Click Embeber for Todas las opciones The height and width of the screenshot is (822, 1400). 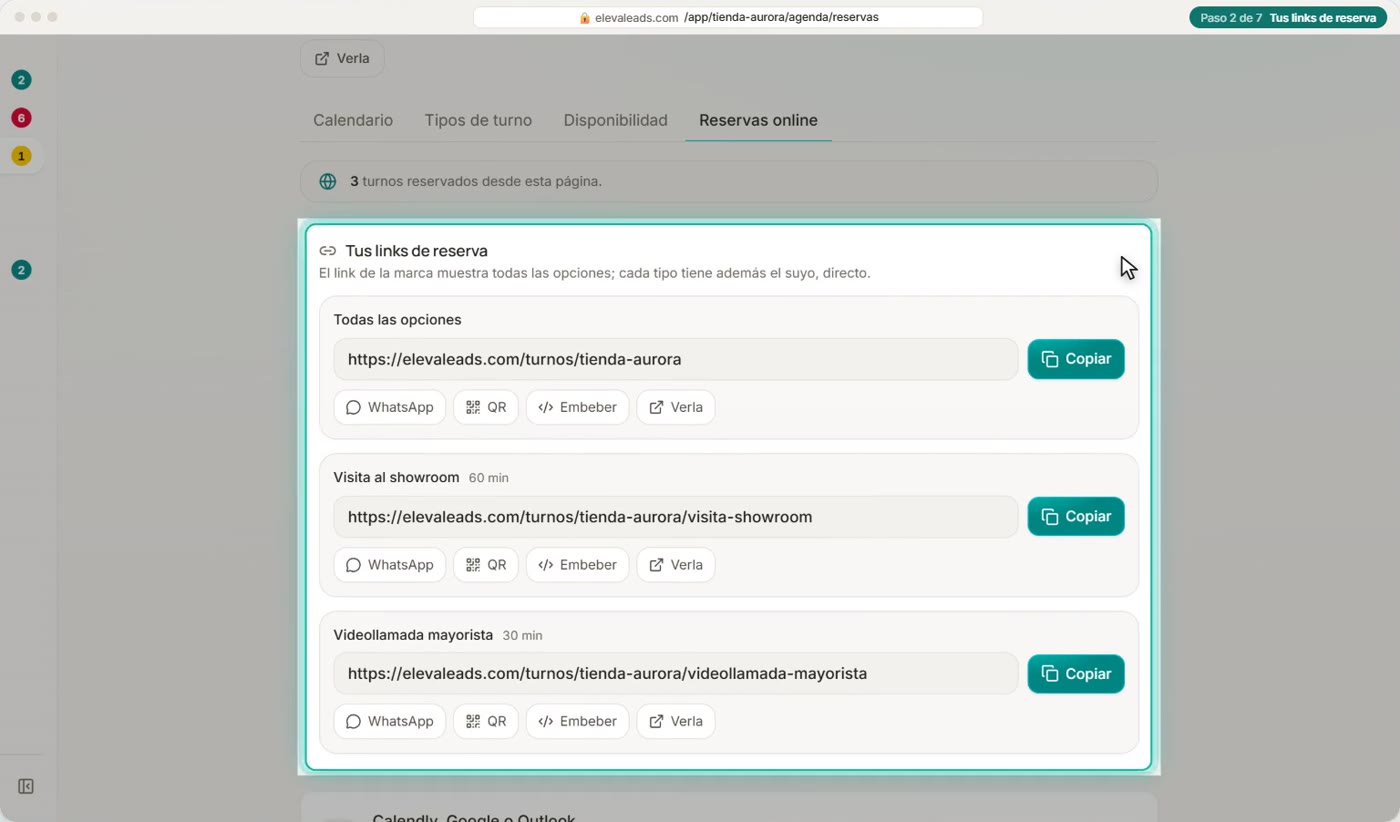click(x=577, y=407)
